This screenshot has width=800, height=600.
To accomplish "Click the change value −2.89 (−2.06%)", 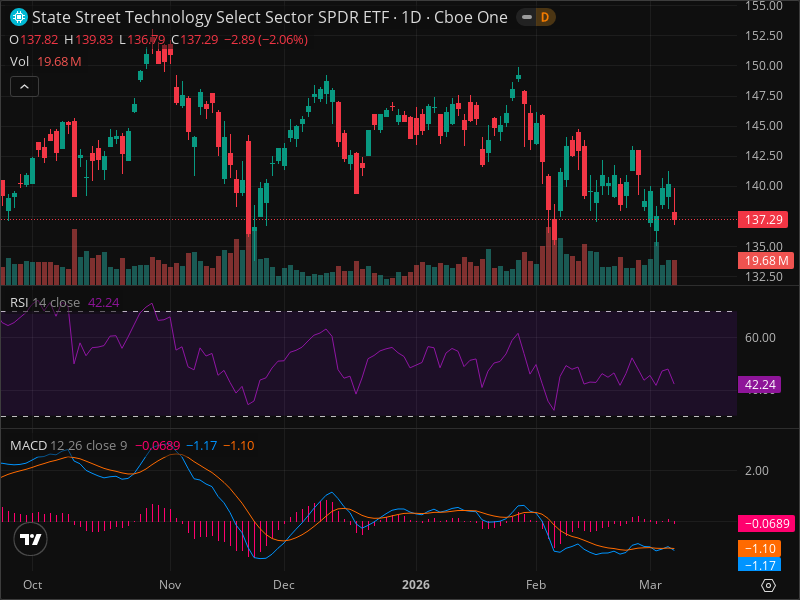I will coord(266,40).
